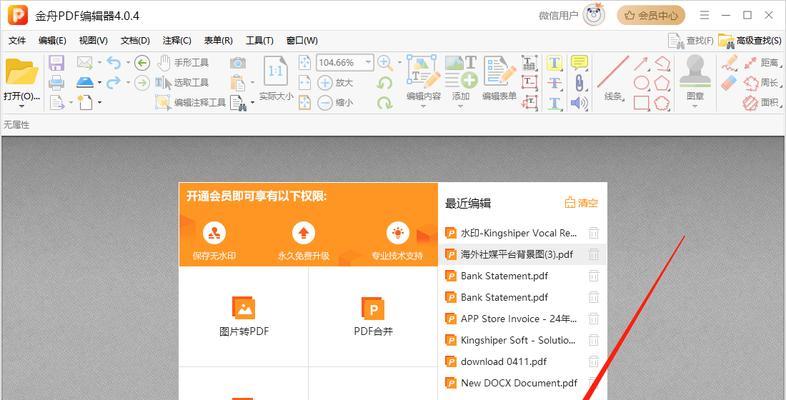Expand the stamp (图章) dropdown arrow

(x=695, y=106)
